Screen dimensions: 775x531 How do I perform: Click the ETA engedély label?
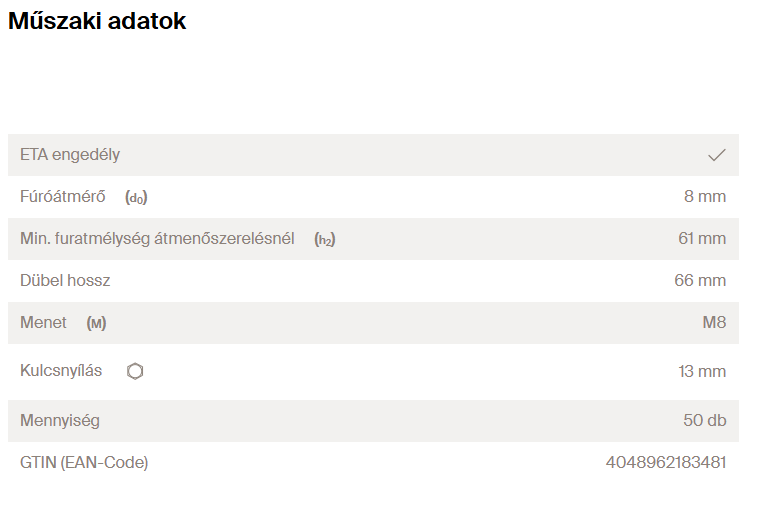click(x=70, y=155)
